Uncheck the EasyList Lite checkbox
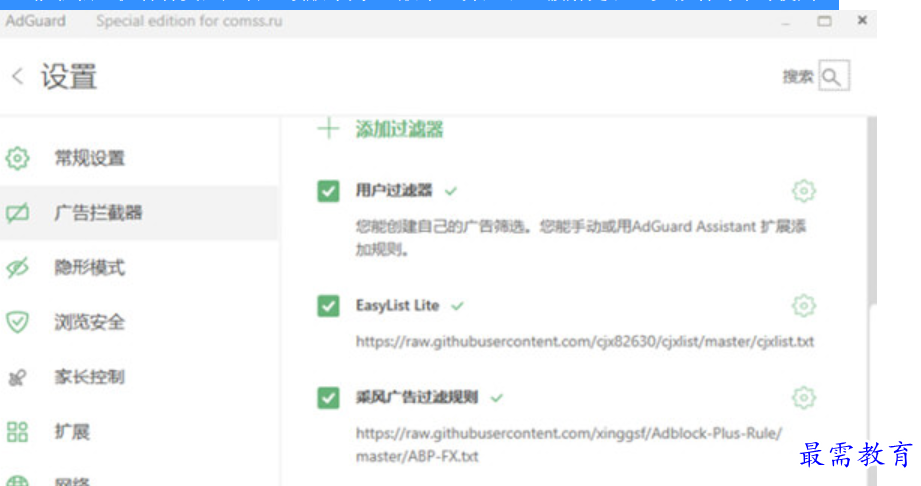 pyautogui.click(x=328, y=306)
